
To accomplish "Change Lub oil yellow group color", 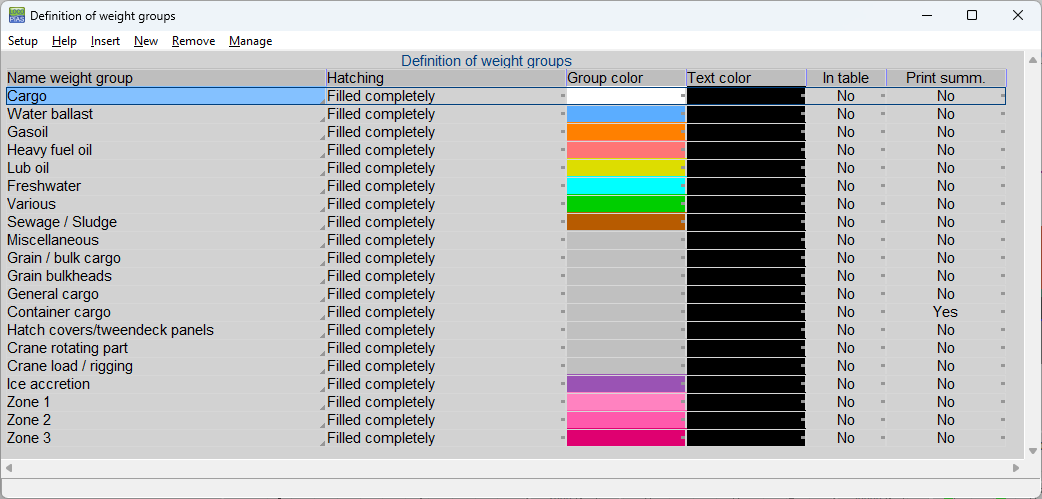I will [626, 168].
